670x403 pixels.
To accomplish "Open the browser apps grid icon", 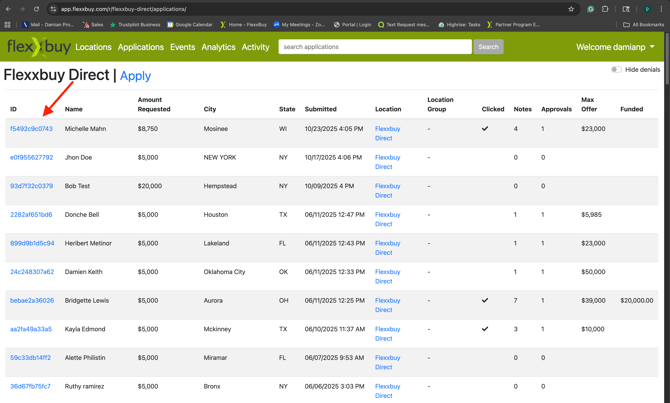I will click(x=7, y=24).
